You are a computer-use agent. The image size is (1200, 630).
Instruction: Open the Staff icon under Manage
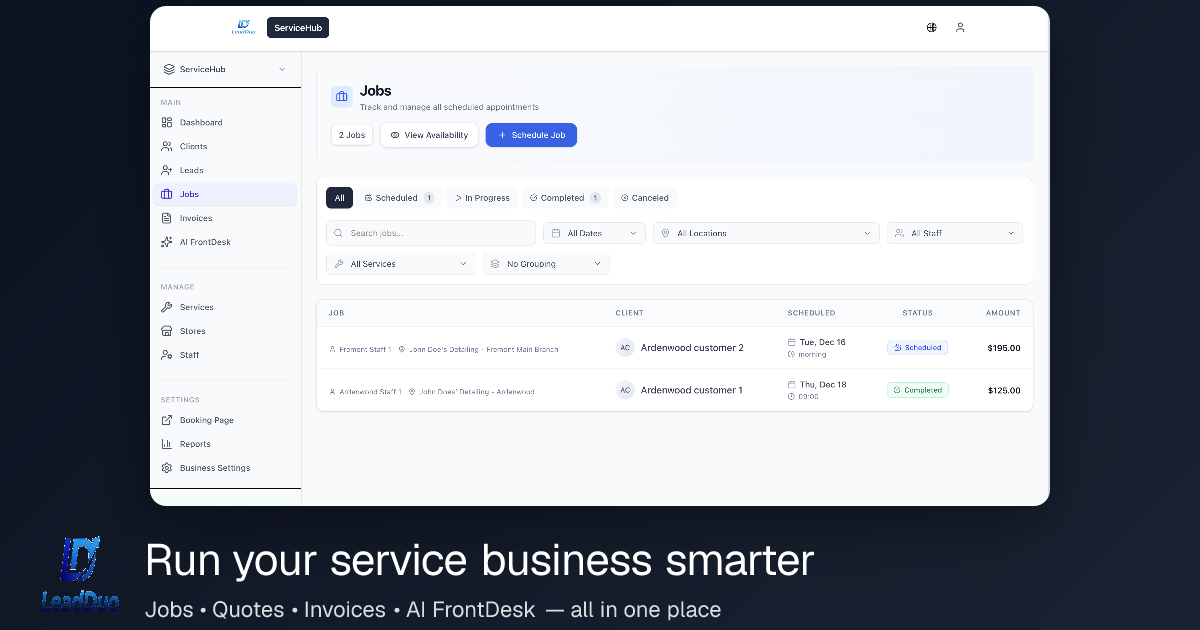point(167,355)
